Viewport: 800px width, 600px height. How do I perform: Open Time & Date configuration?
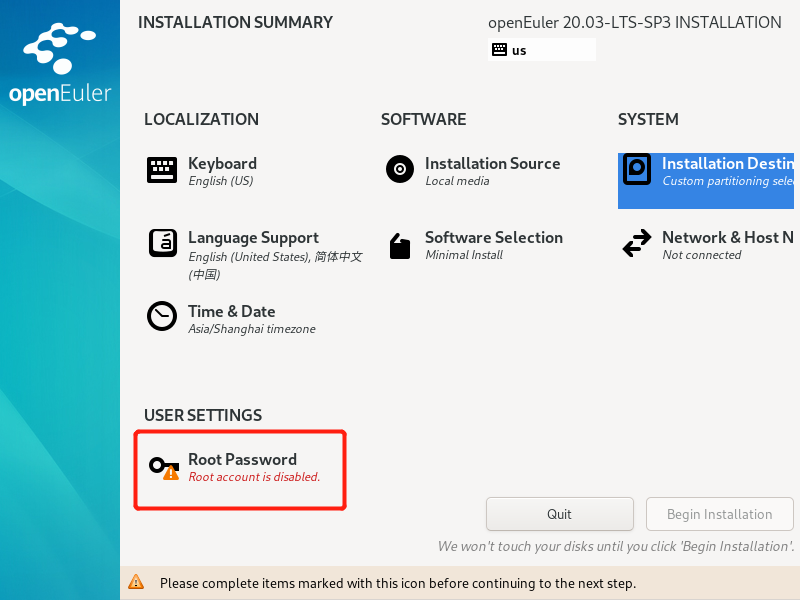point(232,311)
